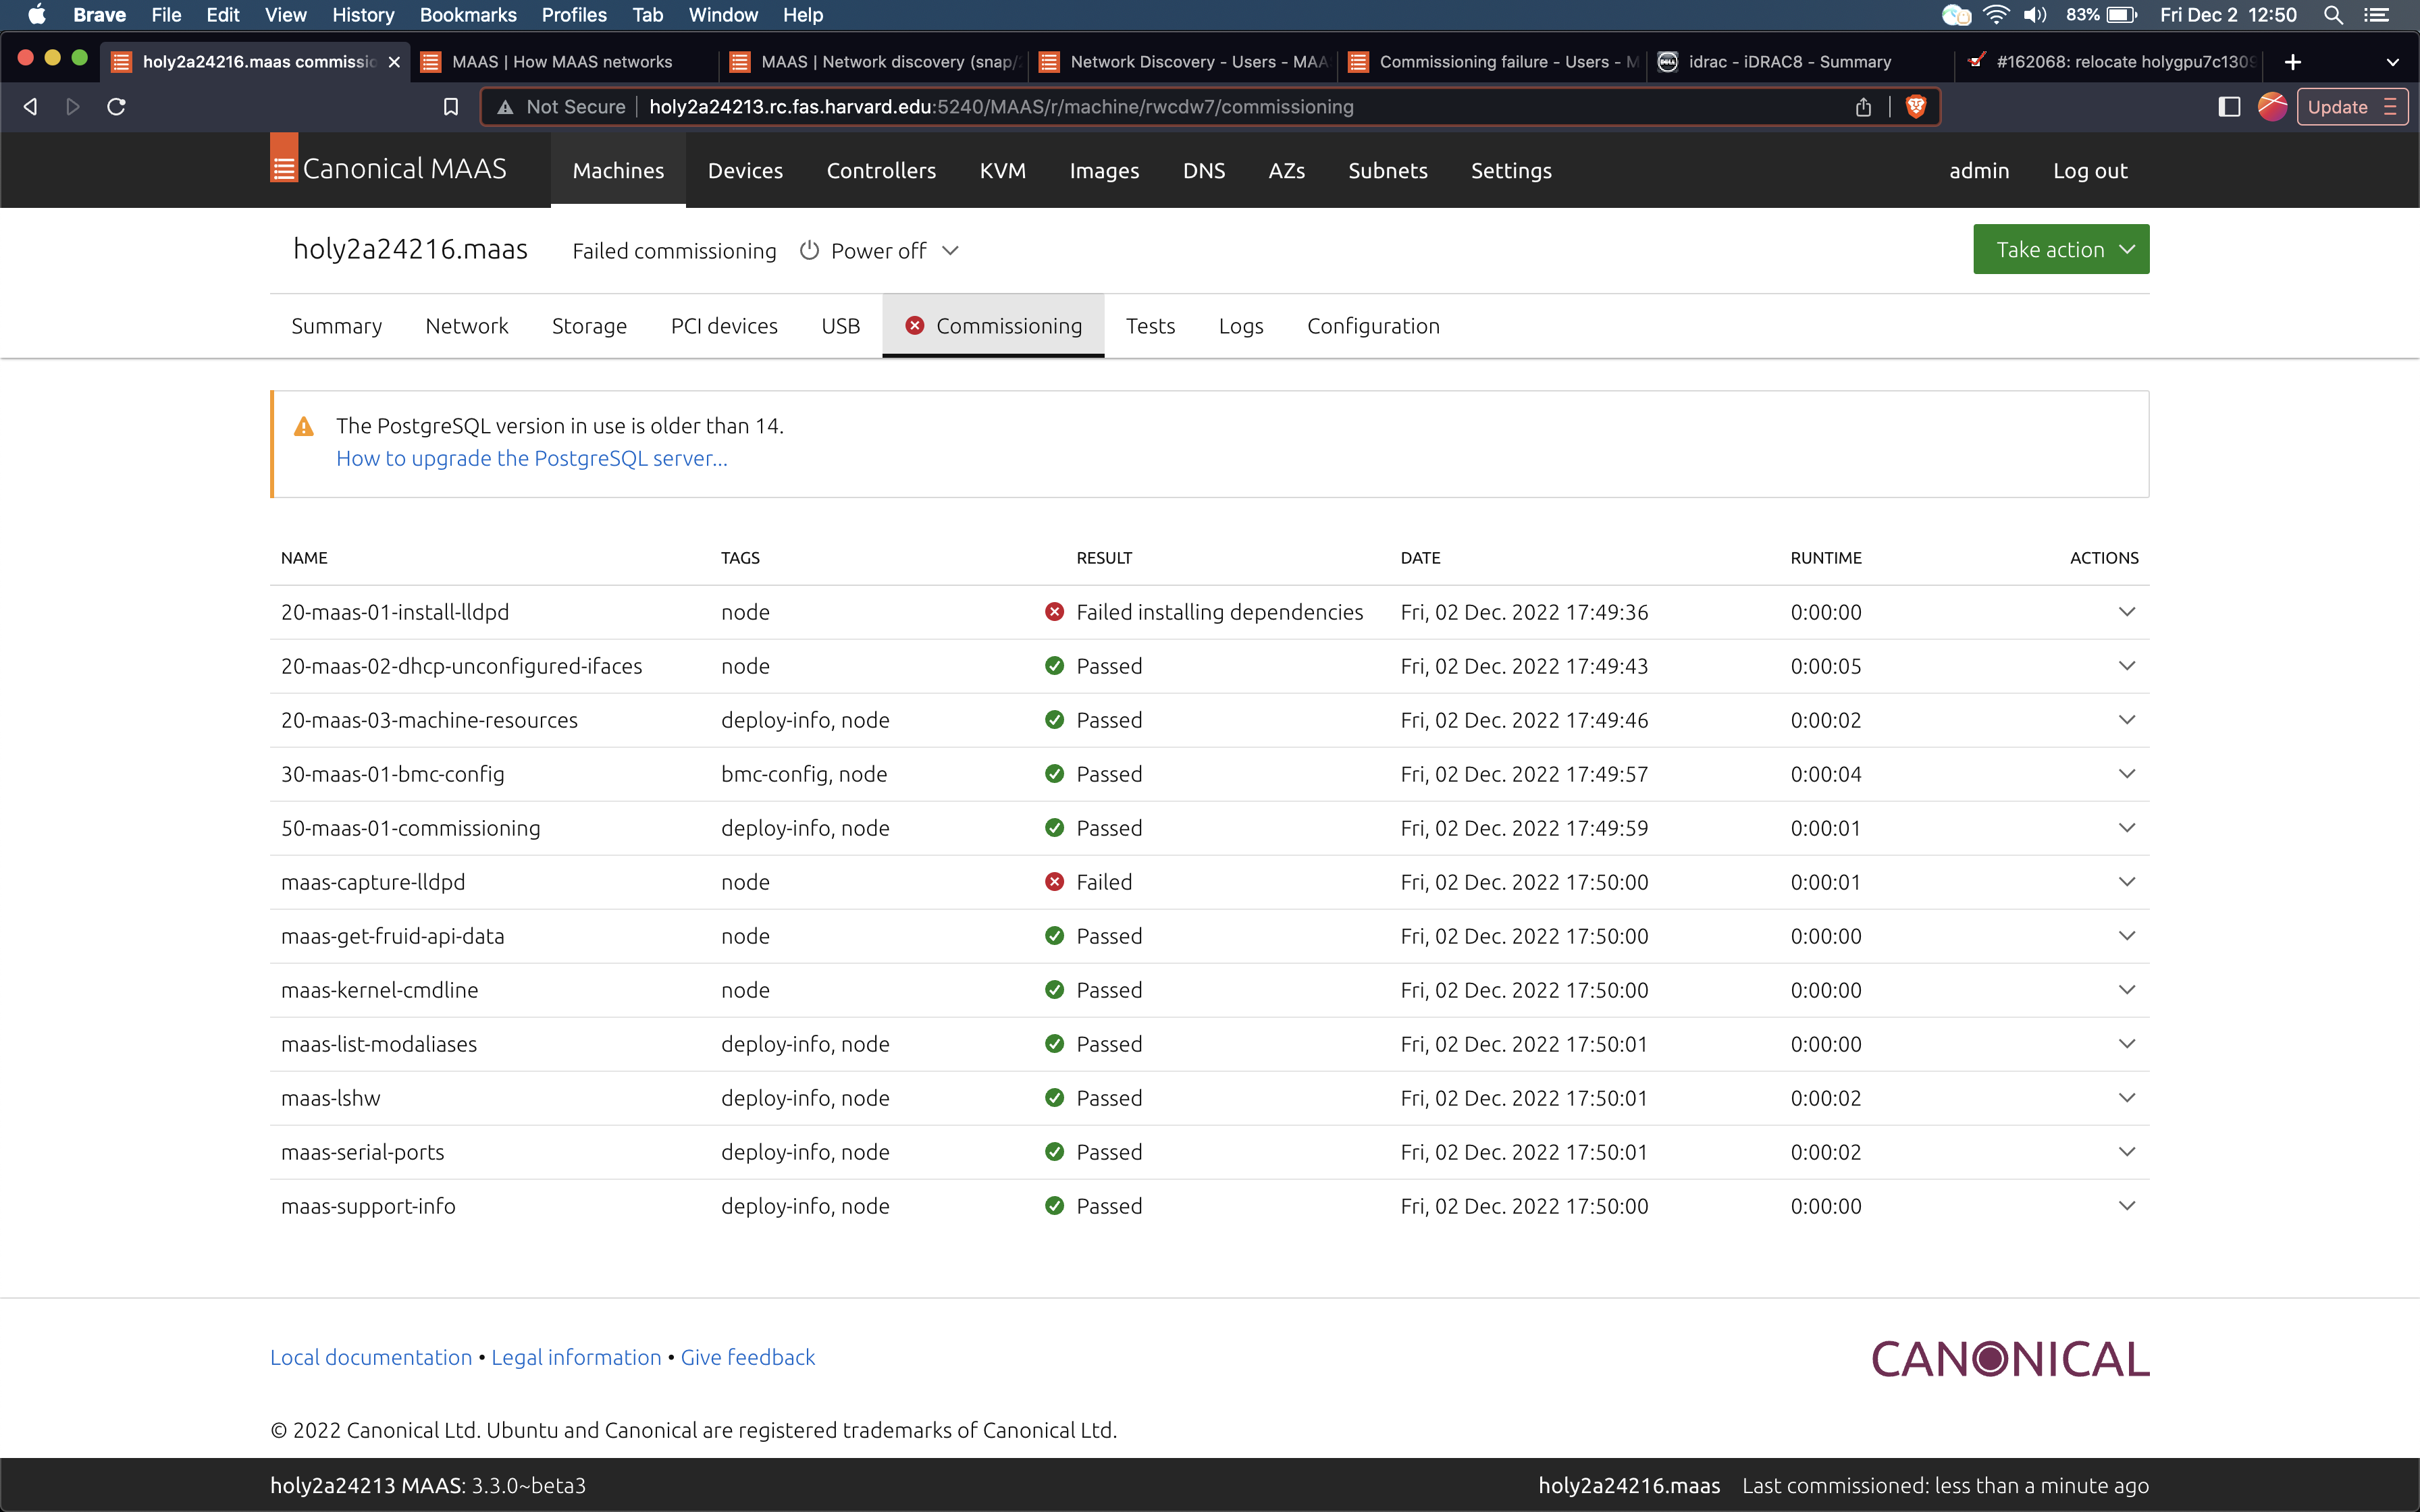Image resolution: width=2420 pixels, height=1512 pixels.
Task: Switch to the Network tab
Action: [466, 326]
